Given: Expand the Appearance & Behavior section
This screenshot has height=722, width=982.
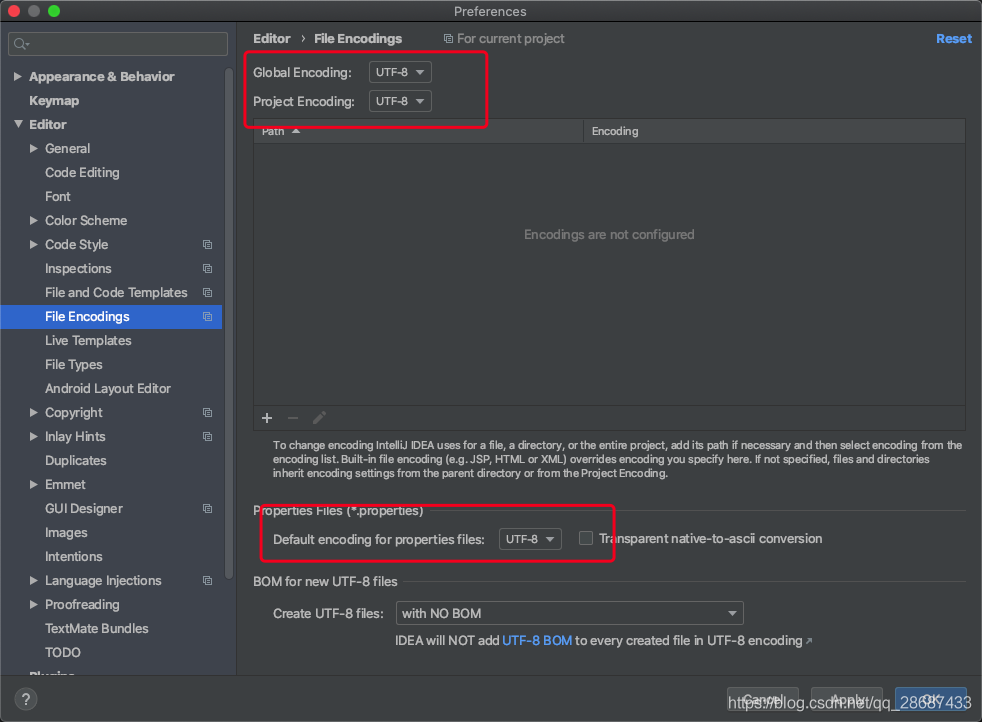Looking at the screenshot, I should pos(18,77).
